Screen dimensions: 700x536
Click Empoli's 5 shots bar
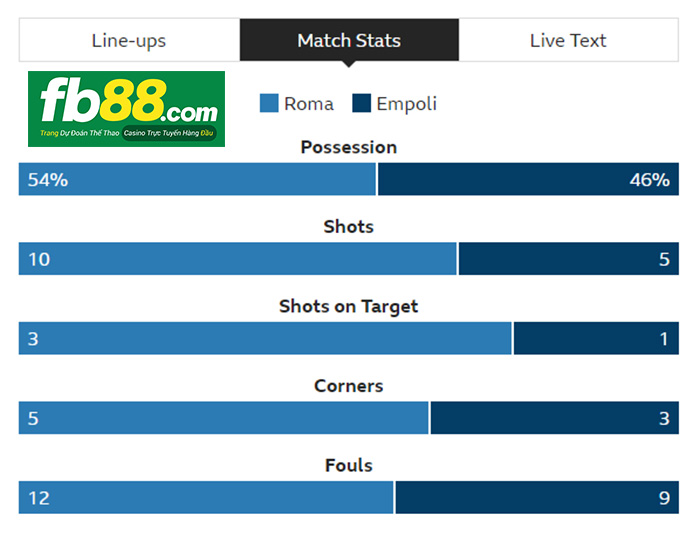pos(569,258)
